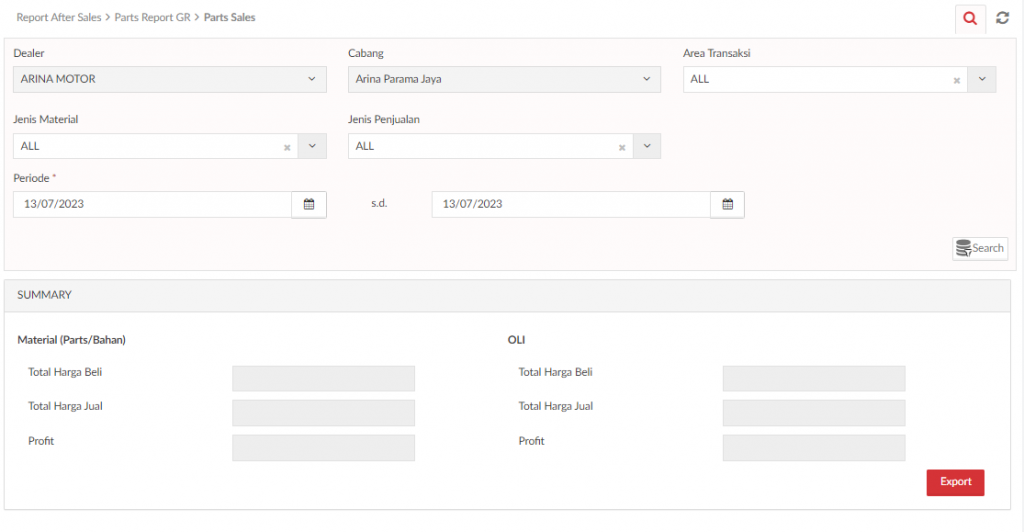Screen dimensions: 1024x532
Task: Click the refresh arrows icon
Action: click(1002, 18)
